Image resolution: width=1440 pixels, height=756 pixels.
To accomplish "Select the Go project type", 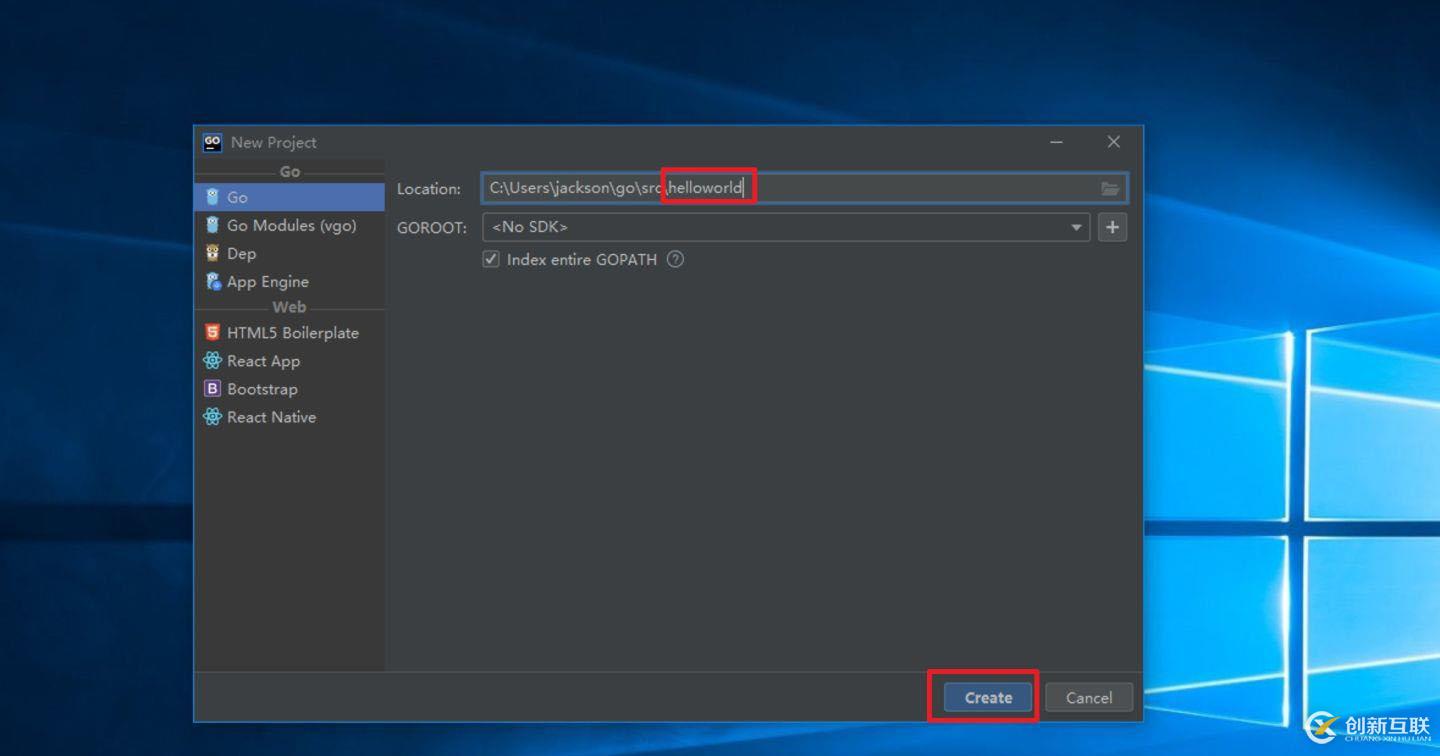I will [x=289, y=197].
